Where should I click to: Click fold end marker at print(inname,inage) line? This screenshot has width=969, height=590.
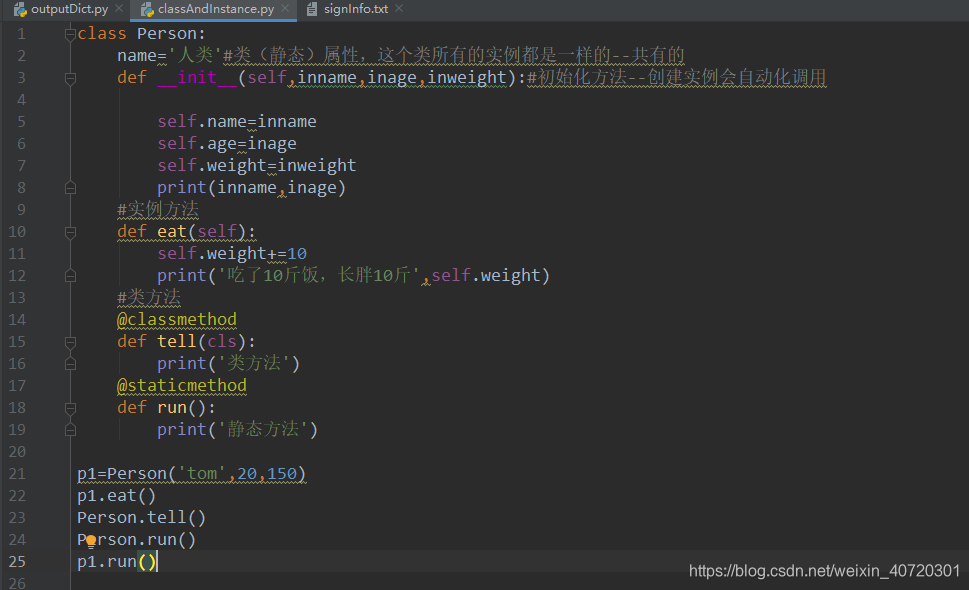[x=70, y=188]
